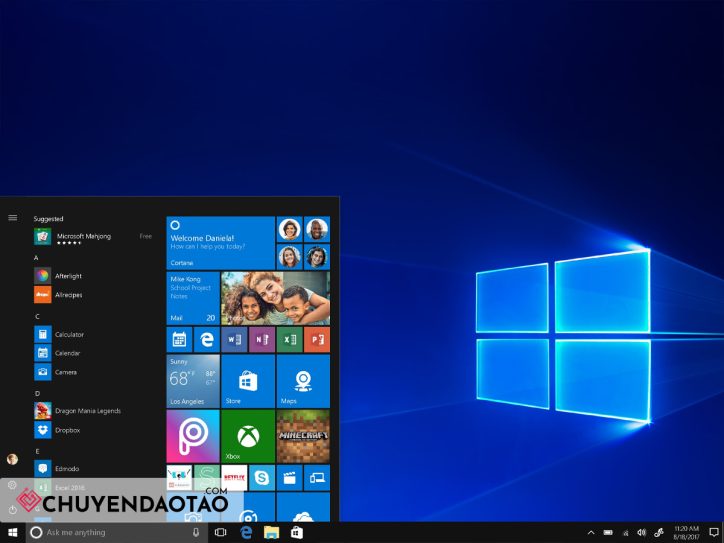Screen dimensions: 724x543
Task: Launch the Word tile
Action: pyautogui.click(x=234, y=340)
